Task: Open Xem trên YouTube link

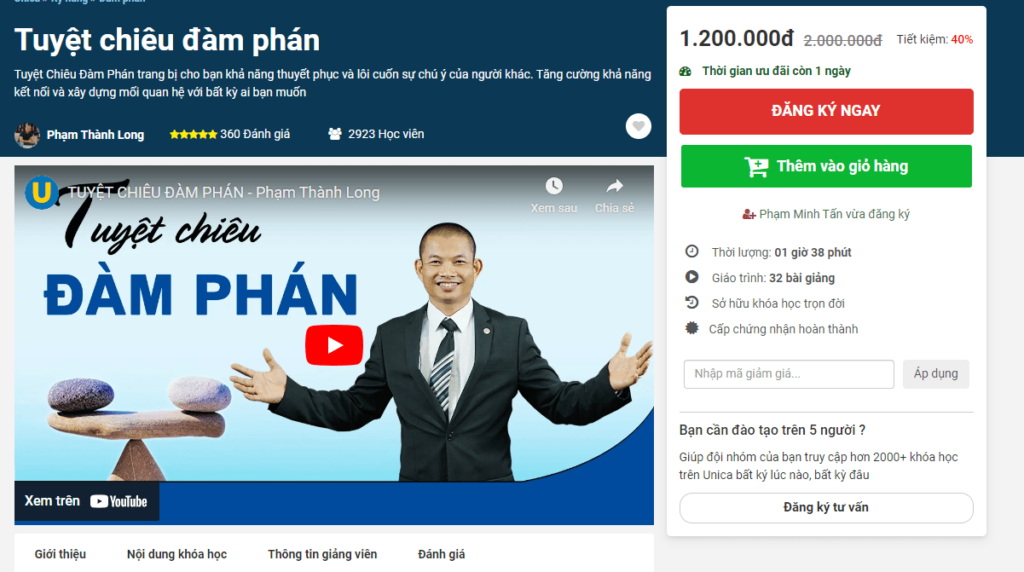Action: (x=86, y=501)
